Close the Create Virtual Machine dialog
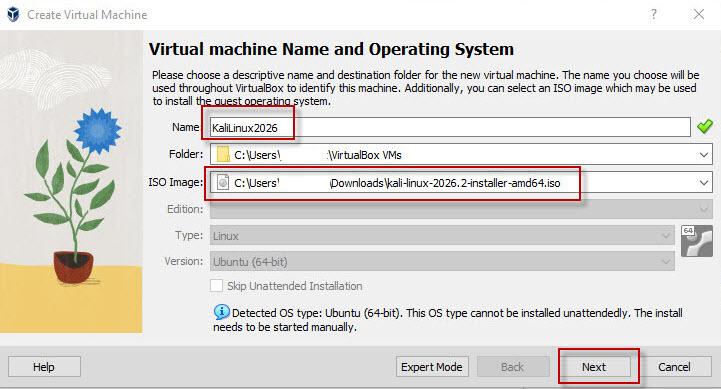Image resolution: width=721 pixels, height=389 pixels. 699,14
